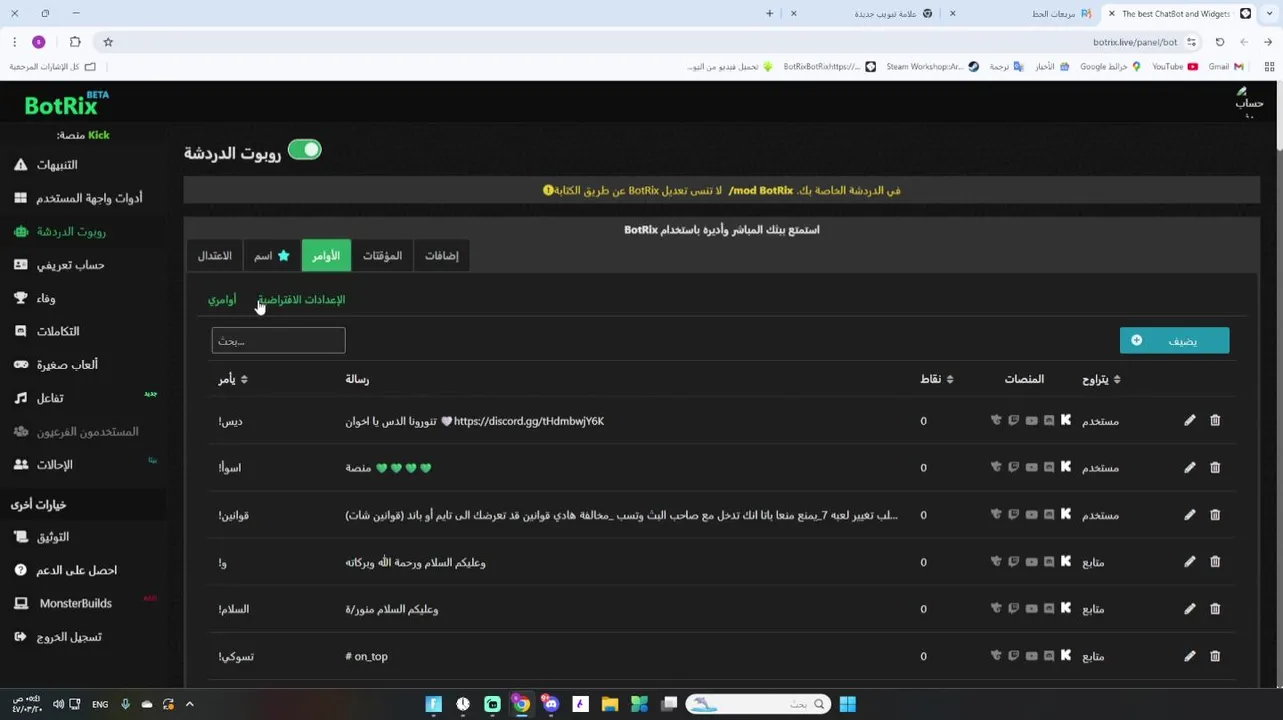Switch to the الأوامر tab
Viewport: 1283px width, 720px height.
326,256
